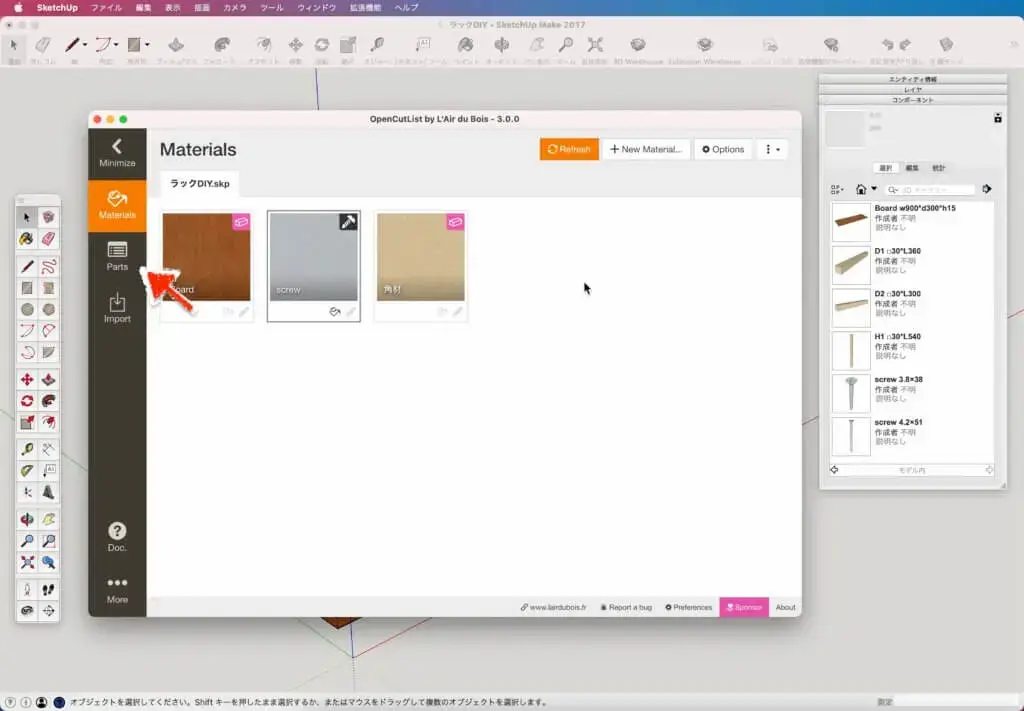Select the Rectangle tool in left palette
The width and height of the screenshot is (1024, 711).
point(27,288)
